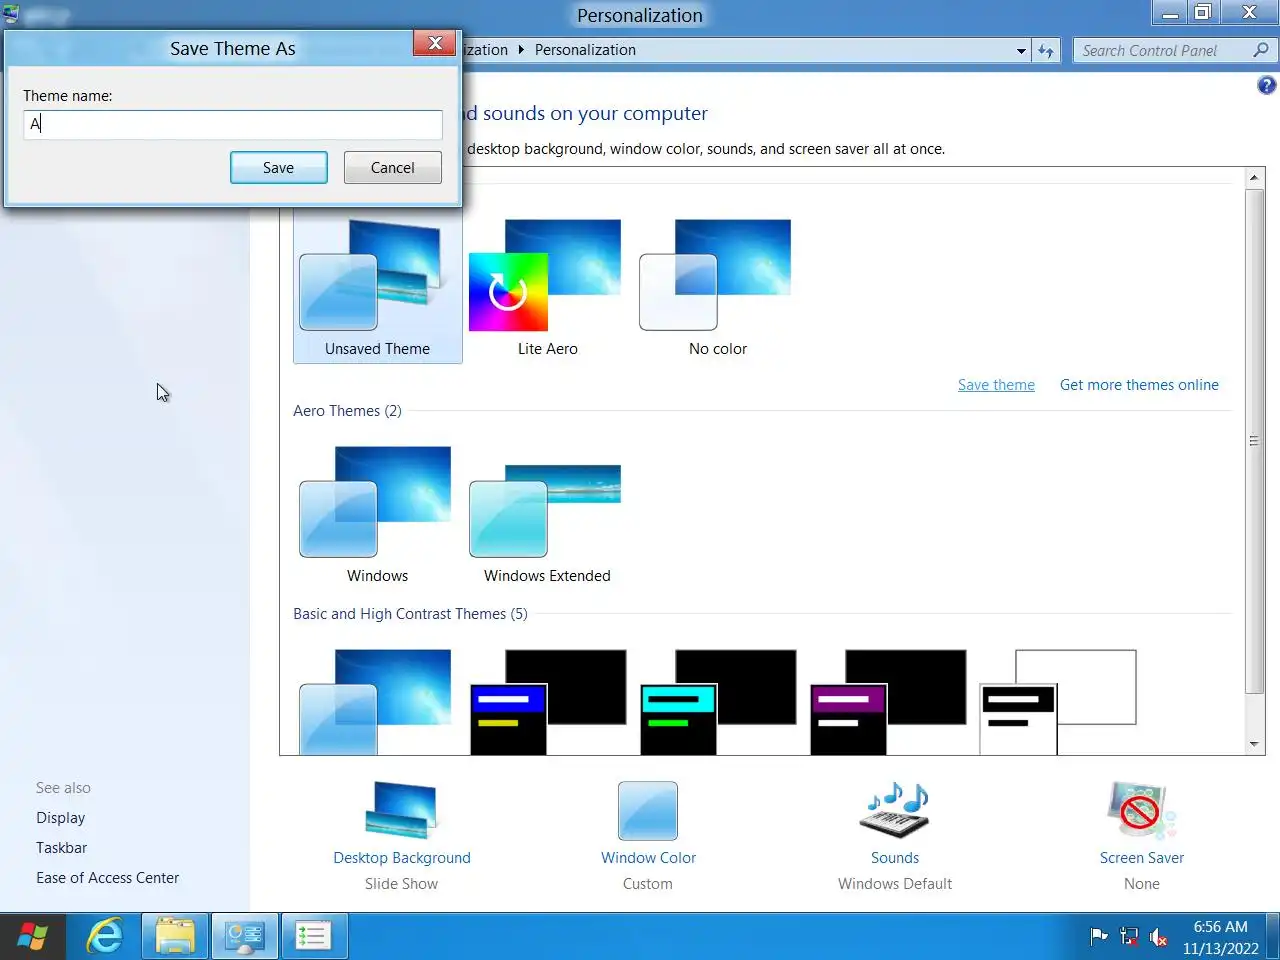Open the Action Center flag tray icon
This screenshot has height=960, width=1280.
click(x=1099, y=937)
